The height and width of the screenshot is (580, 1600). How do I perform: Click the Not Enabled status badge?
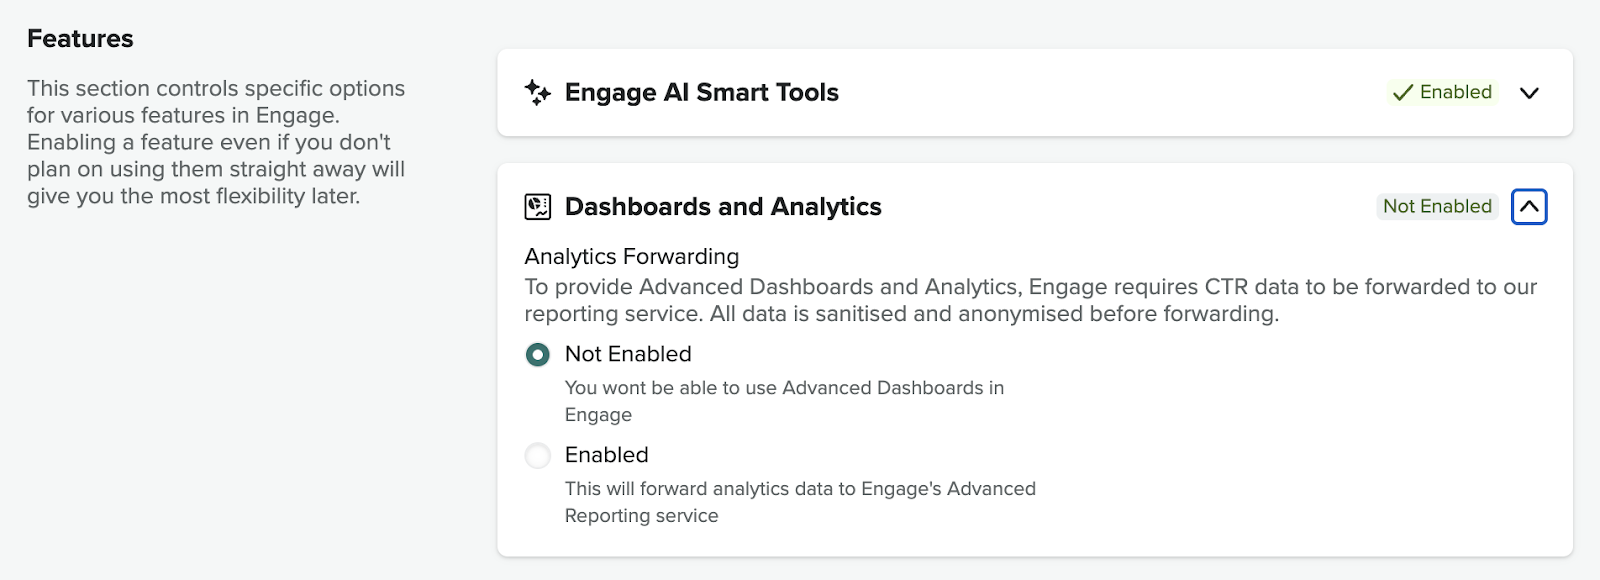click(x=1437, y=206)
